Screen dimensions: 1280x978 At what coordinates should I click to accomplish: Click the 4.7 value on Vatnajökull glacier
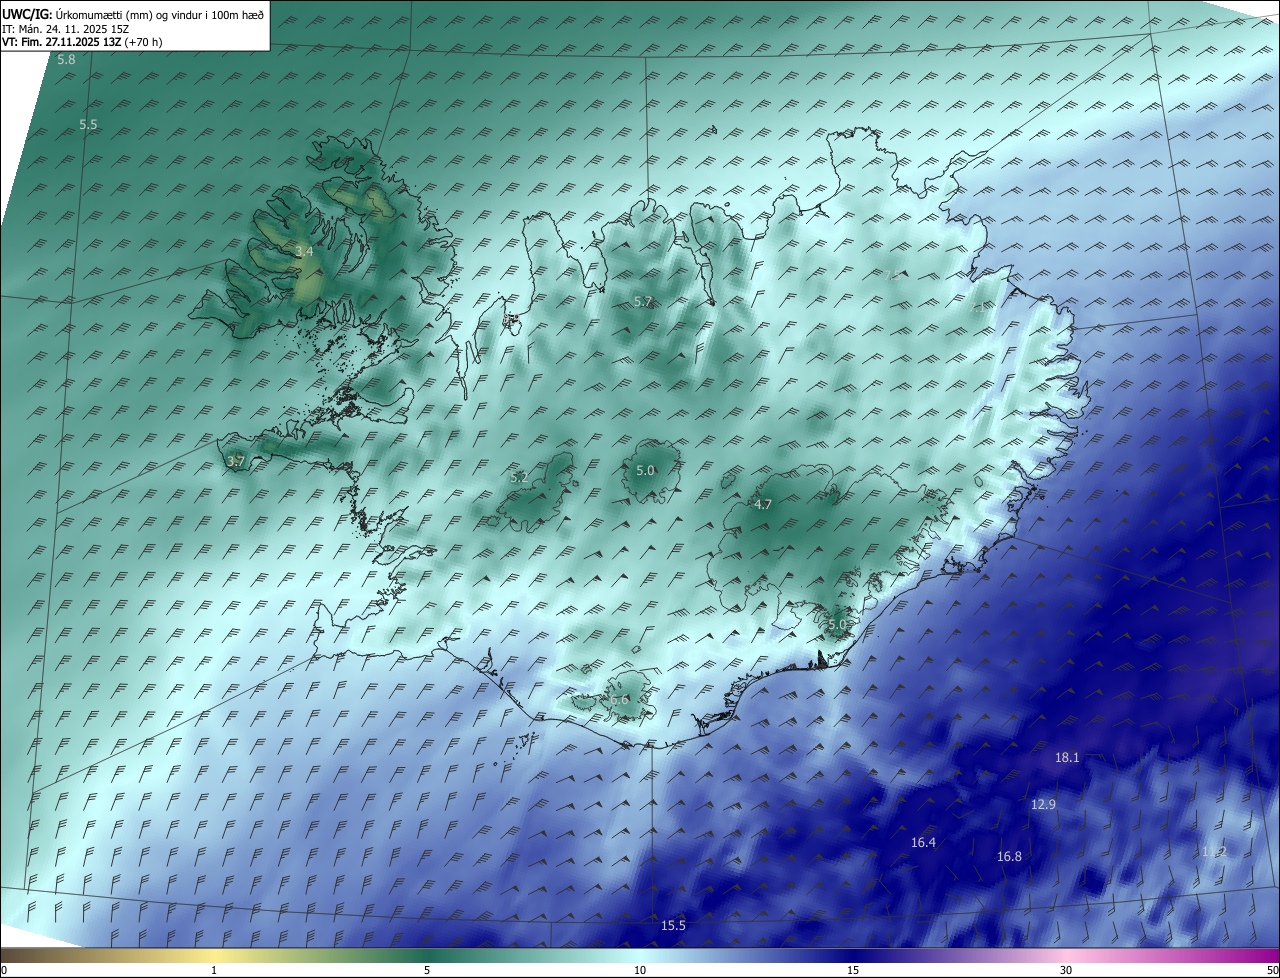pyautogui.click(x=763, y=505)
